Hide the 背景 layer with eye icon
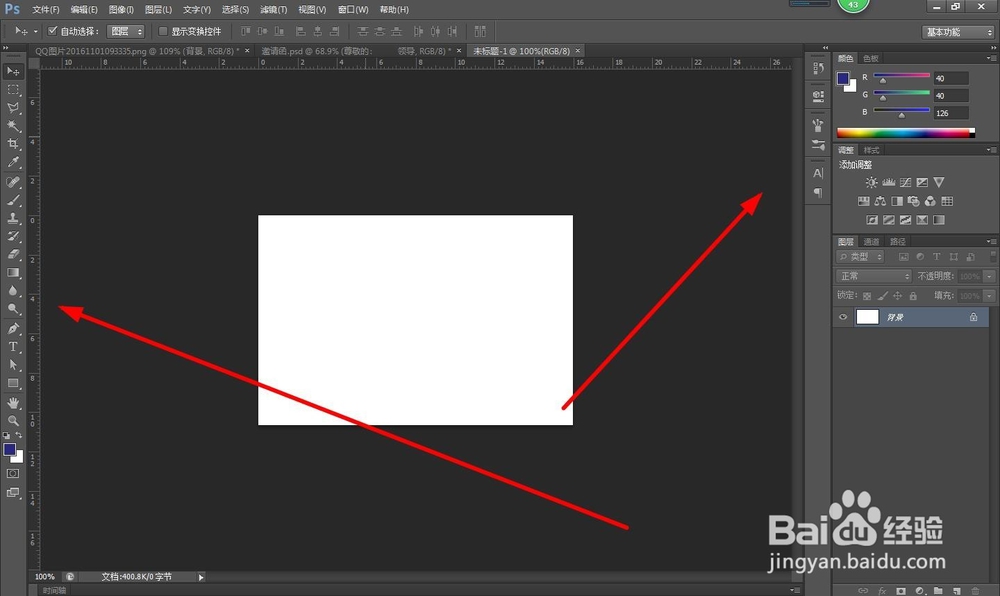Viewport: 1000px width, 596px height. 843,317
